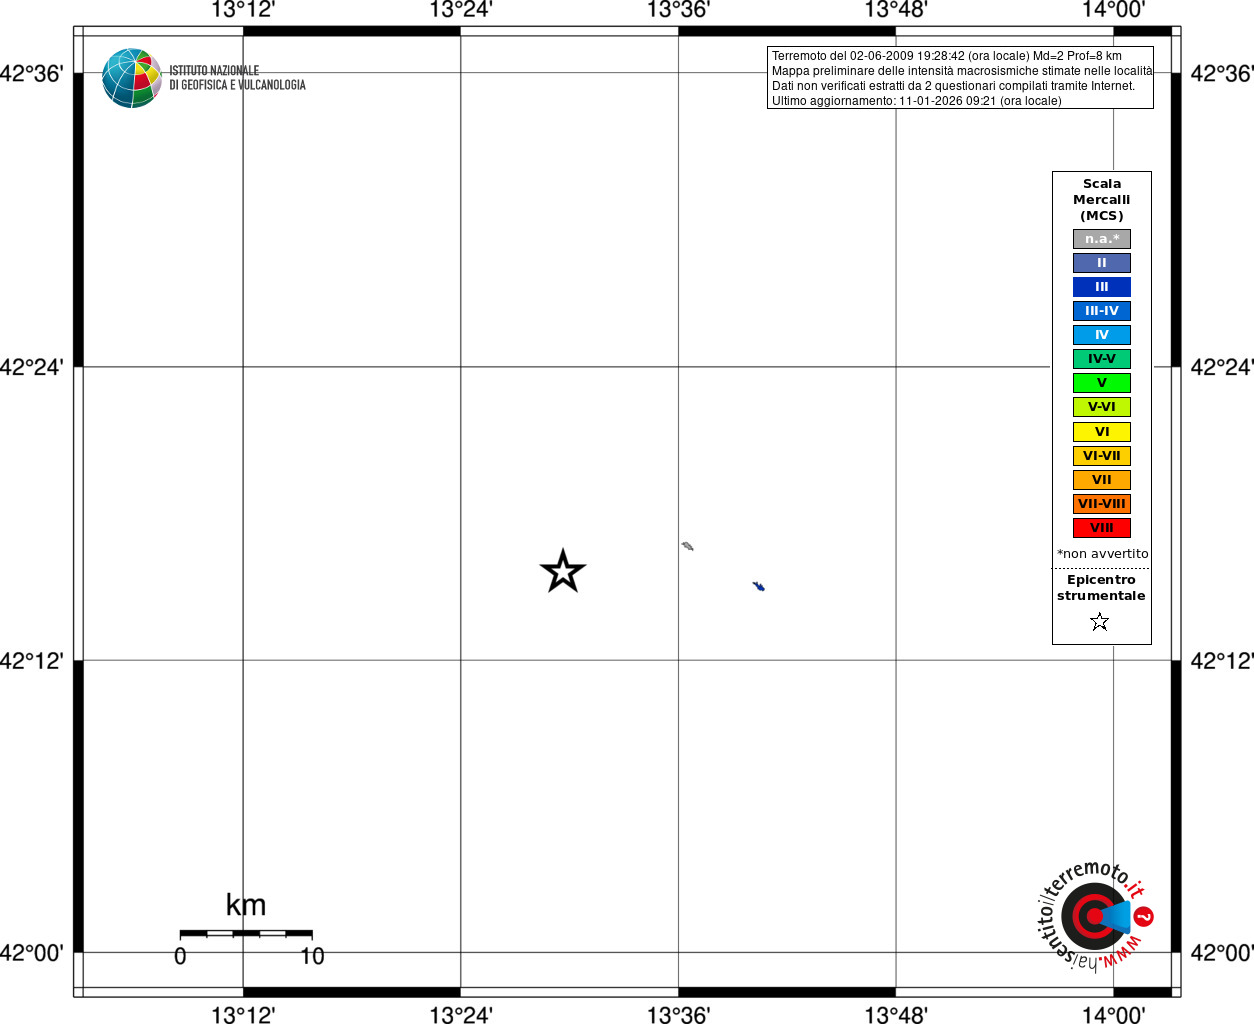1254x1024 pixels.
Task: Click the 'Istituto Nazionale di Geofisica' text
Action: tap(237, 78)
